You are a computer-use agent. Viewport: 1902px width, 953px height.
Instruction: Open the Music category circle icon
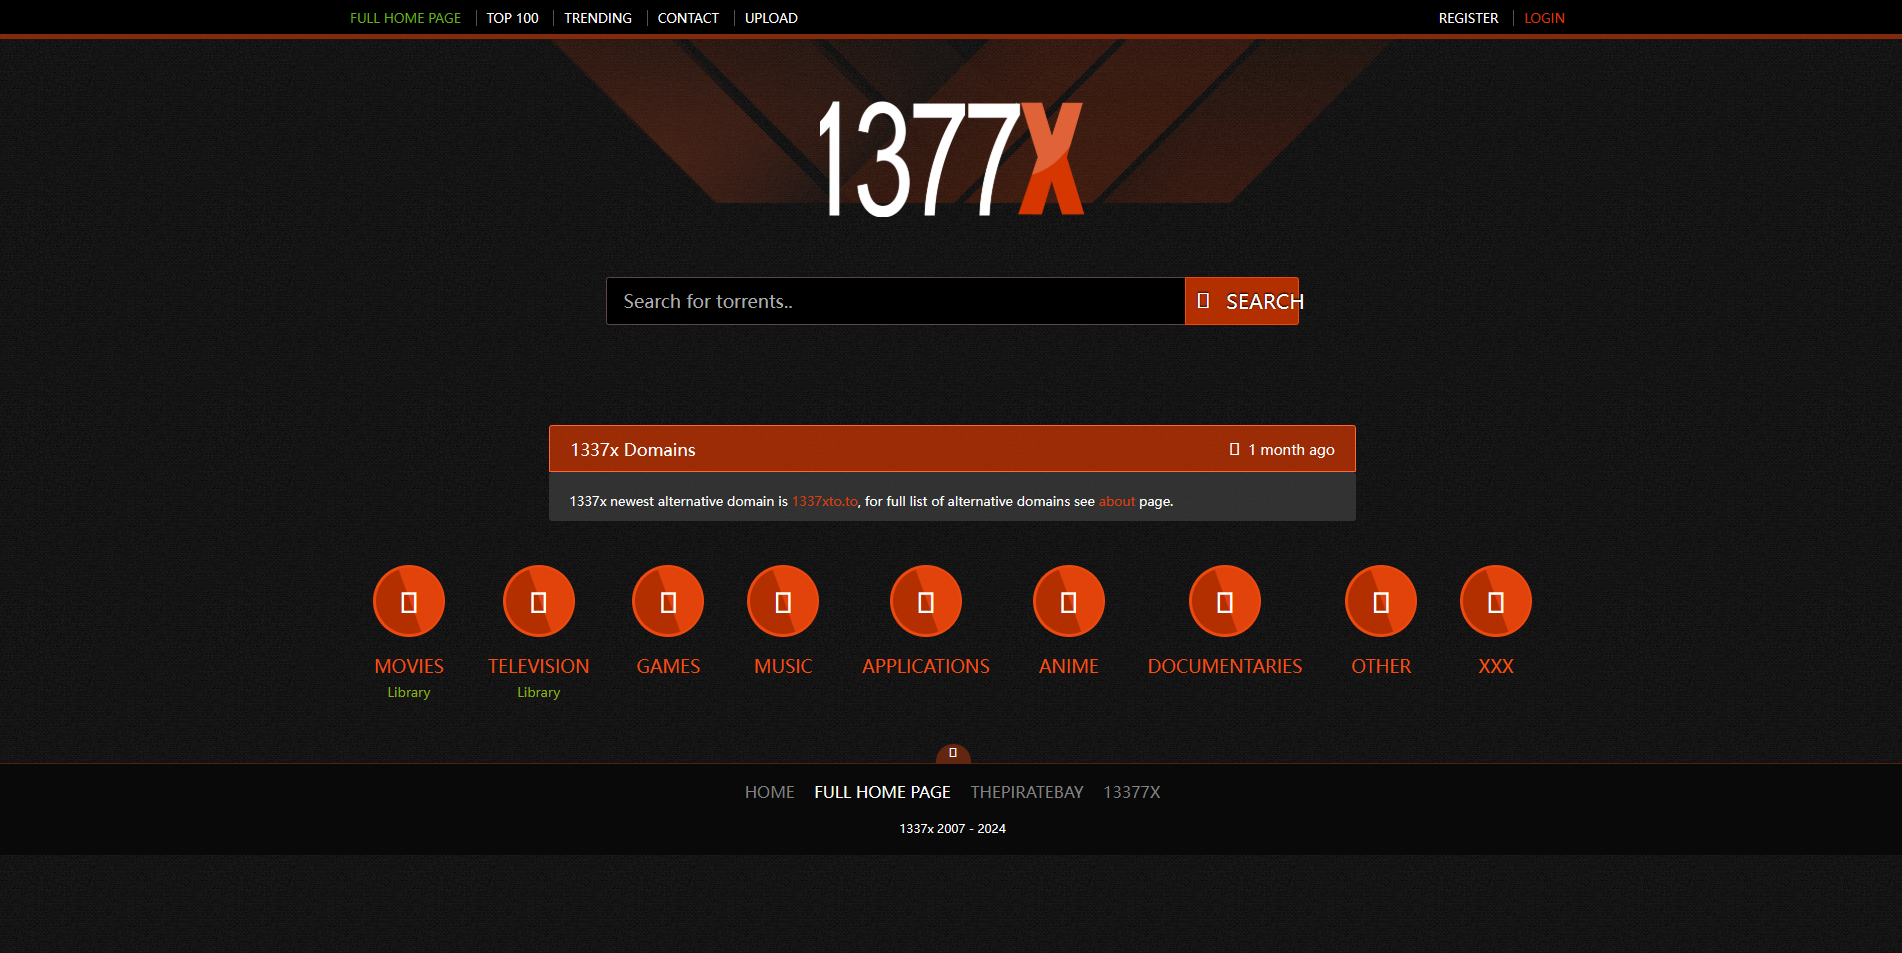coord(783,601)
